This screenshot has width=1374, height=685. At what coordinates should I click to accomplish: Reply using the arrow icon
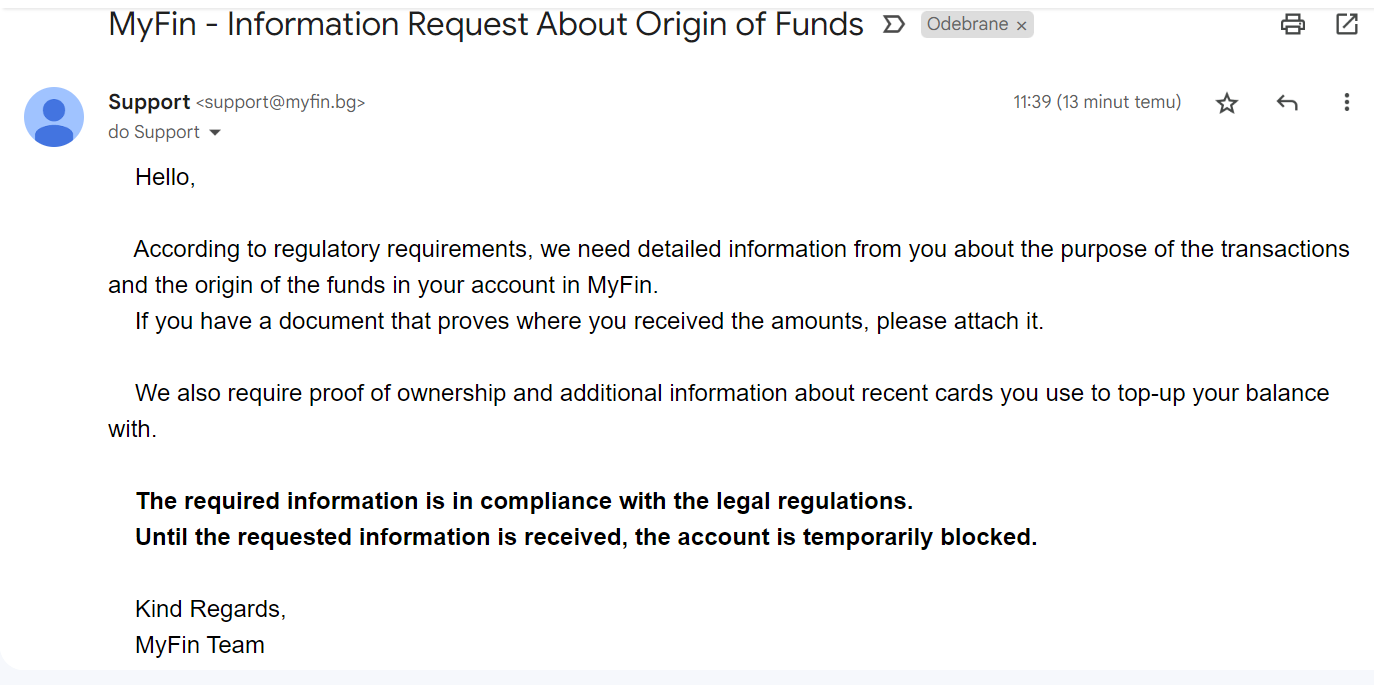(x=1287, y=103)
